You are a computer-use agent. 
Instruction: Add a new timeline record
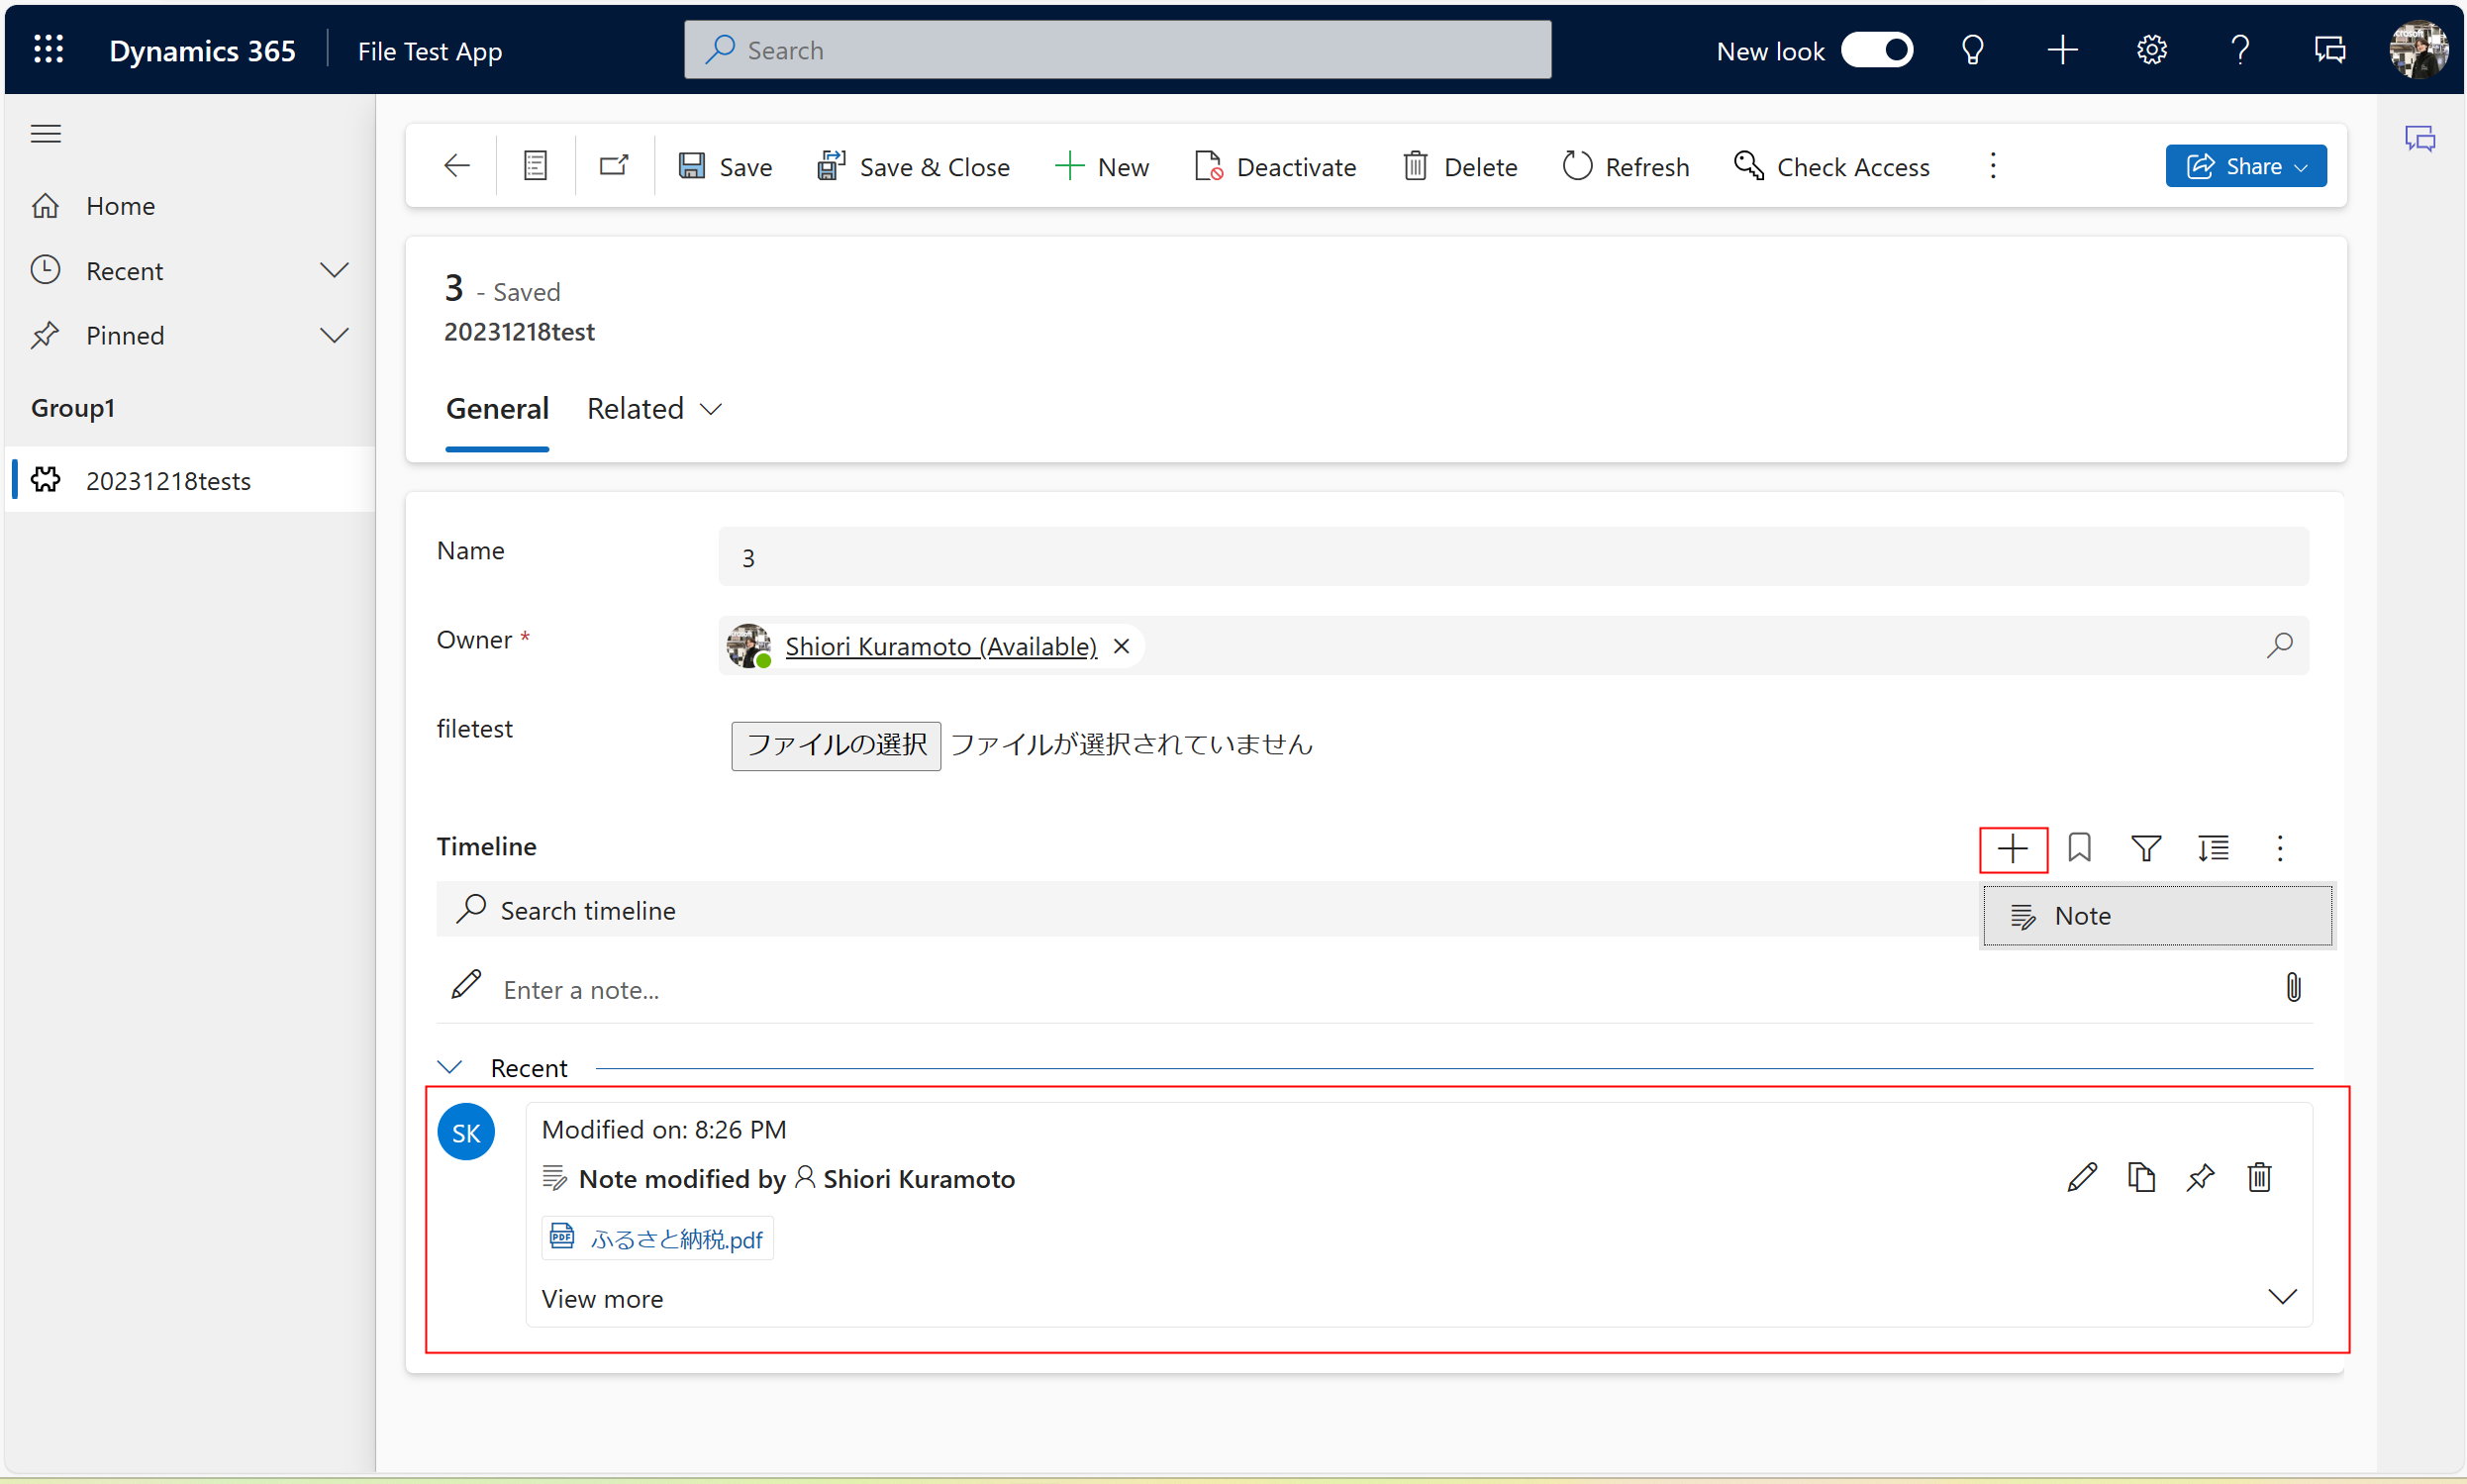tap(2012, 848)
